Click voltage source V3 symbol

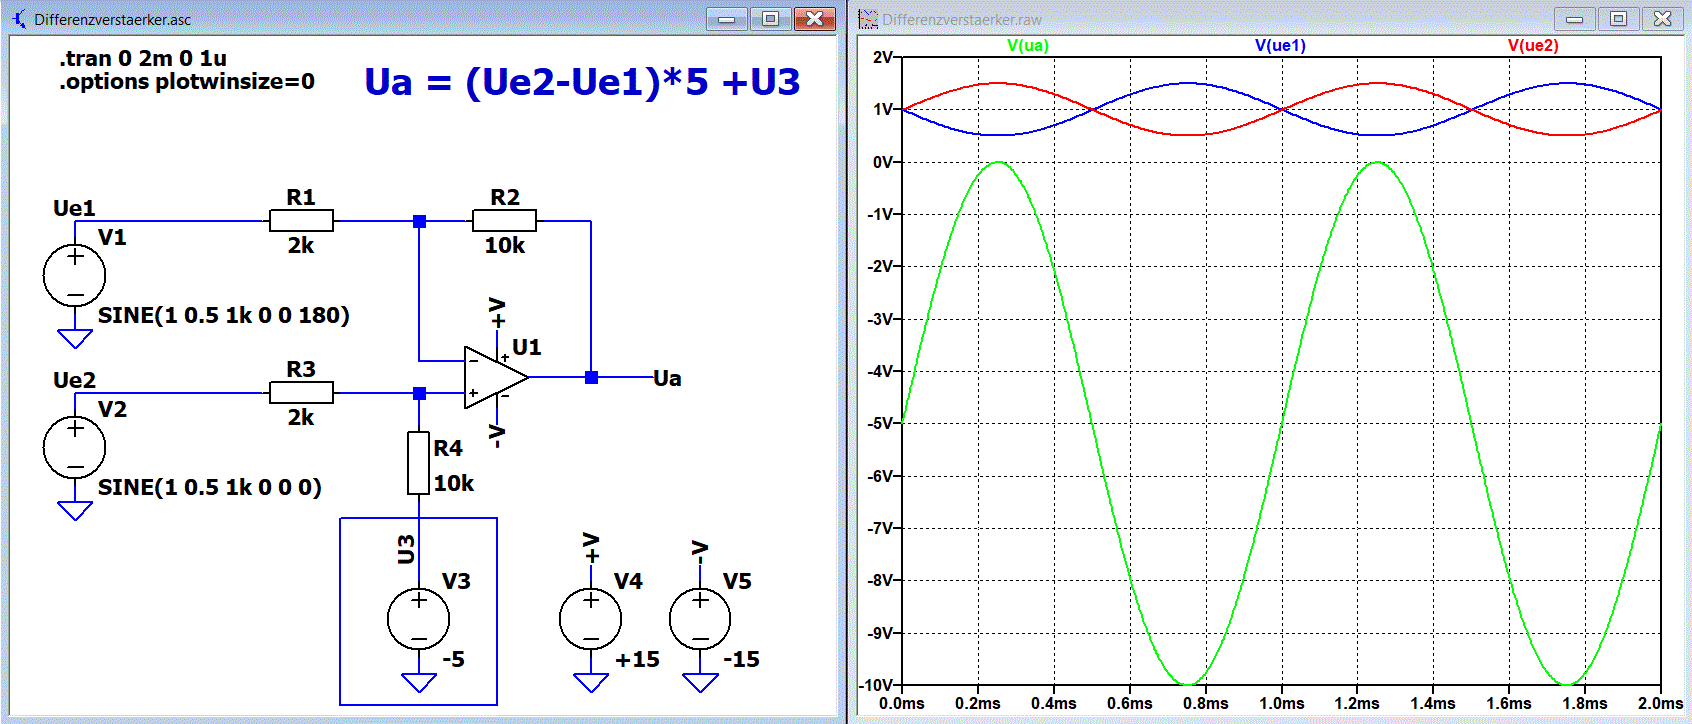[419, 620]
